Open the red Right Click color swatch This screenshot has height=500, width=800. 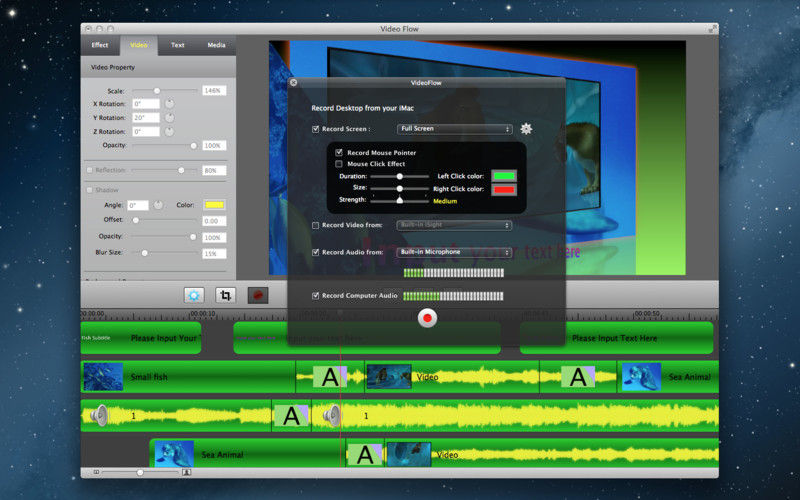pyautogui.click(x=504, y=190)
